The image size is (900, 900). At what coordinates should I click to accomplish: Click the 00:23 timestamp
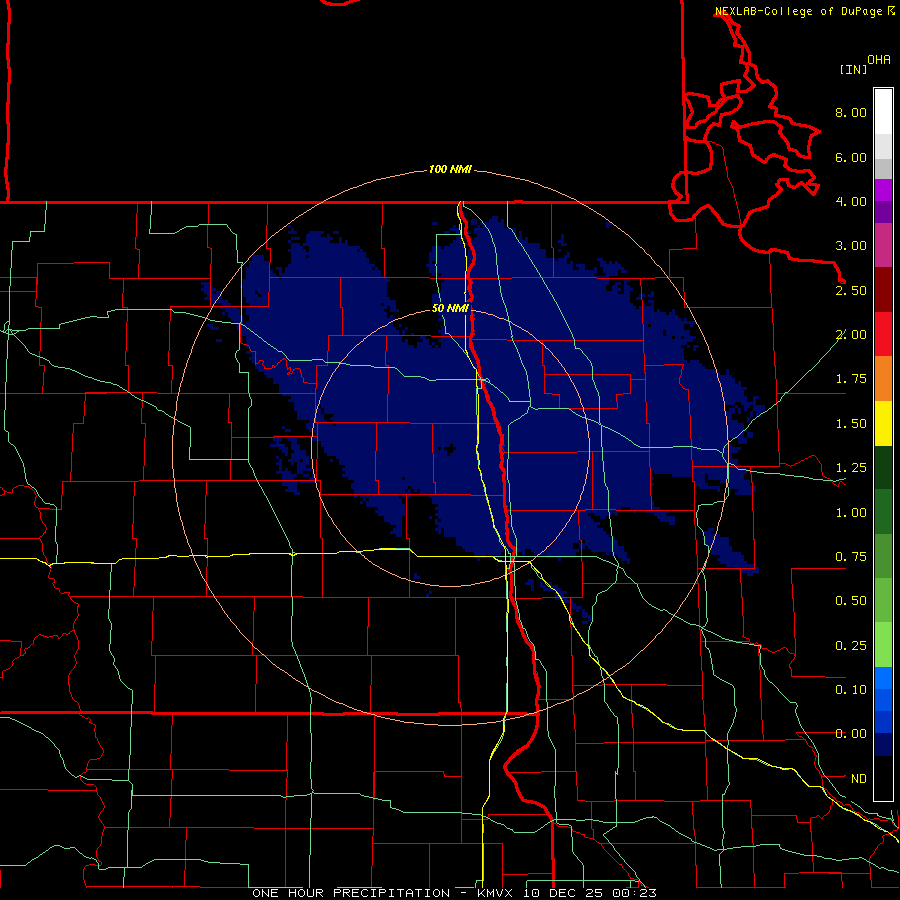click(x=633, y=893)
